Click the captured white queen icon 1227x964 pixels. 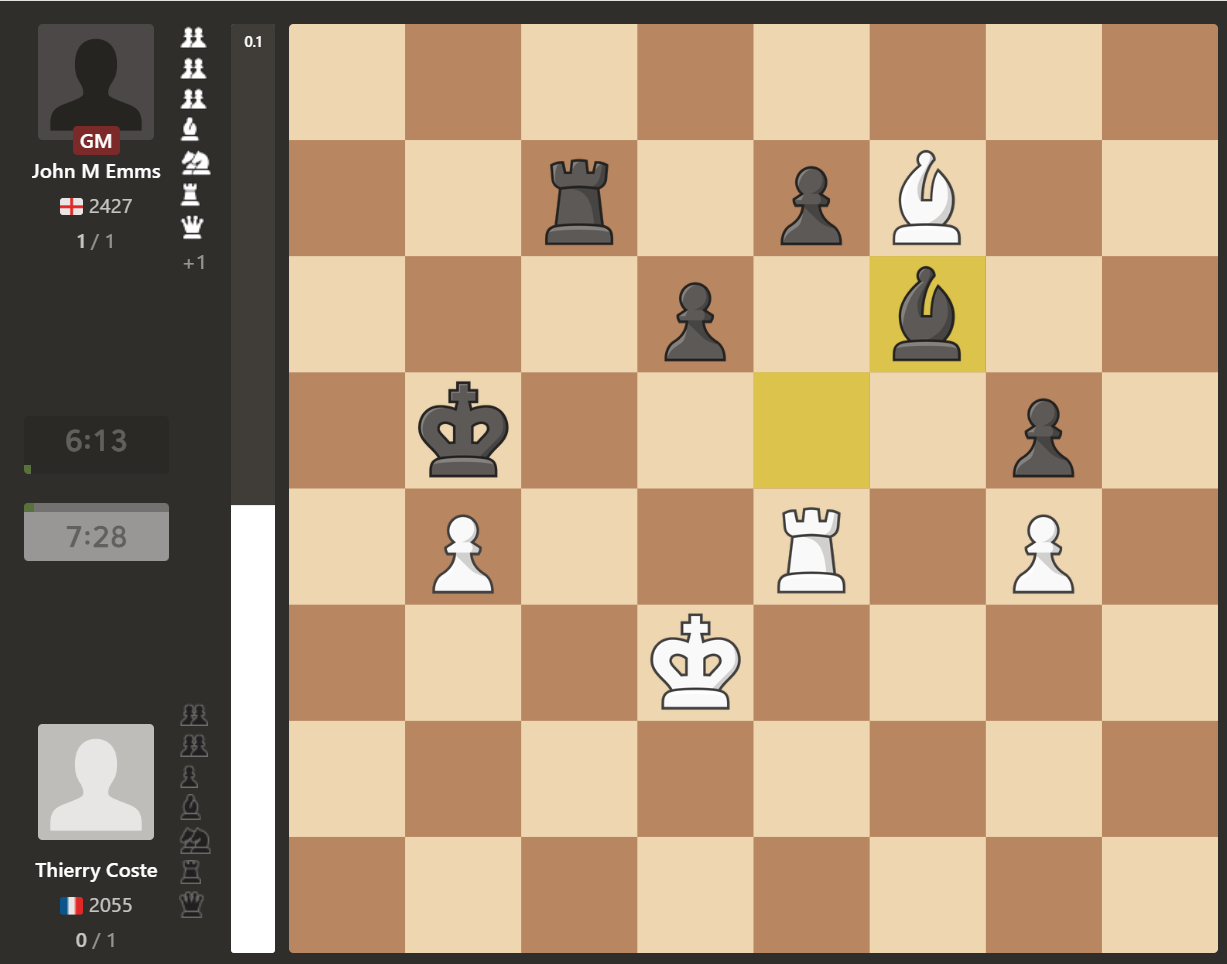coord(192,227)
